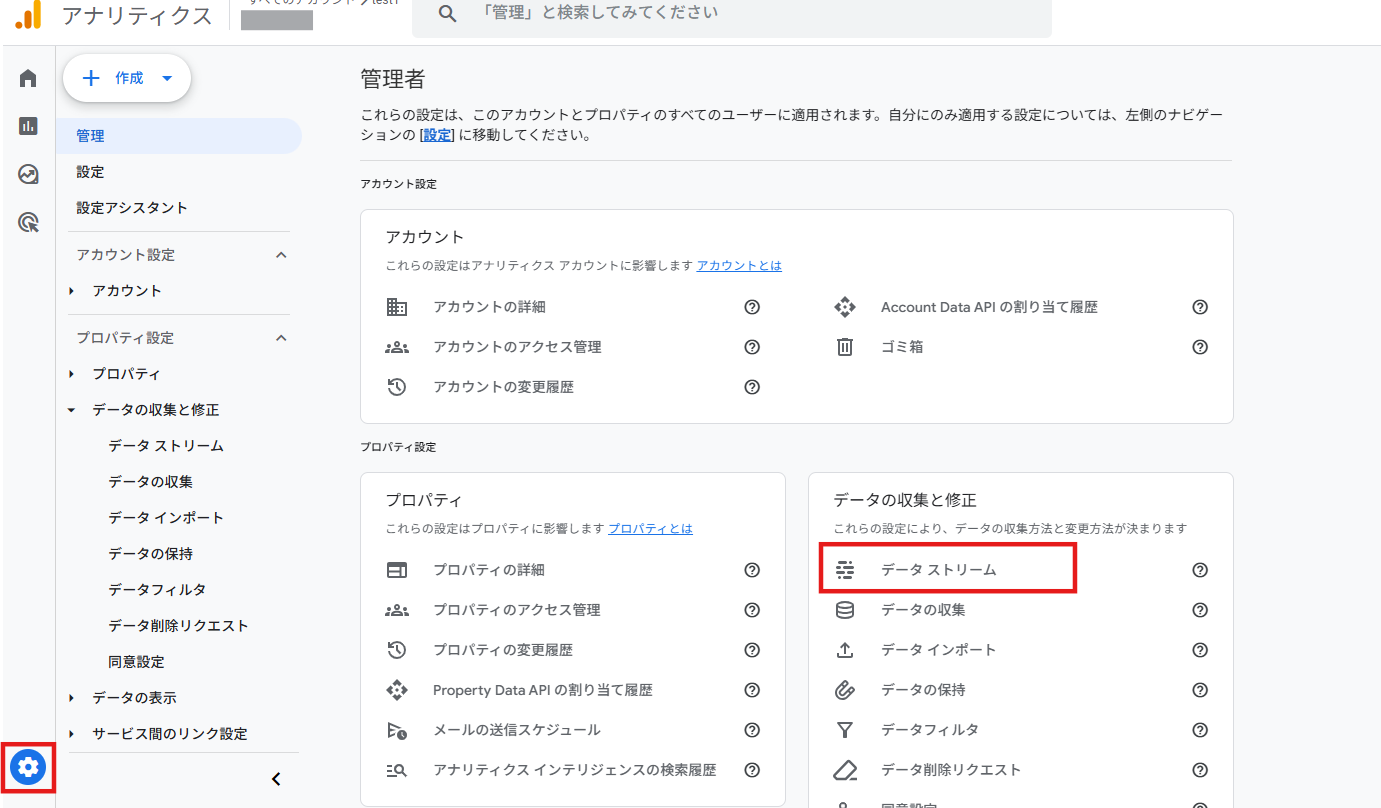1381x808 pixels.
Task: Show help for アナリティクス インテリジェンスの検索履歴
Action: click(x=752, y=770)
